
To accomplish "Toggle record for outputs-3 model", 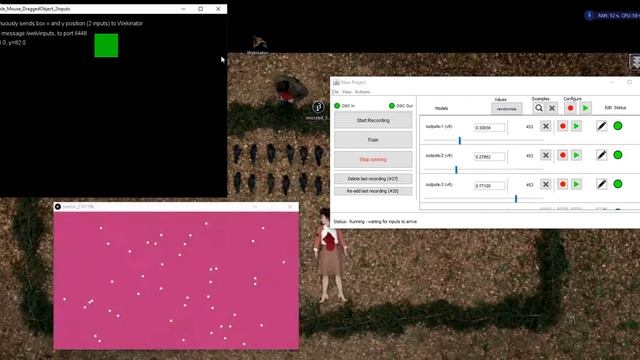I will [x=562, y=184].
